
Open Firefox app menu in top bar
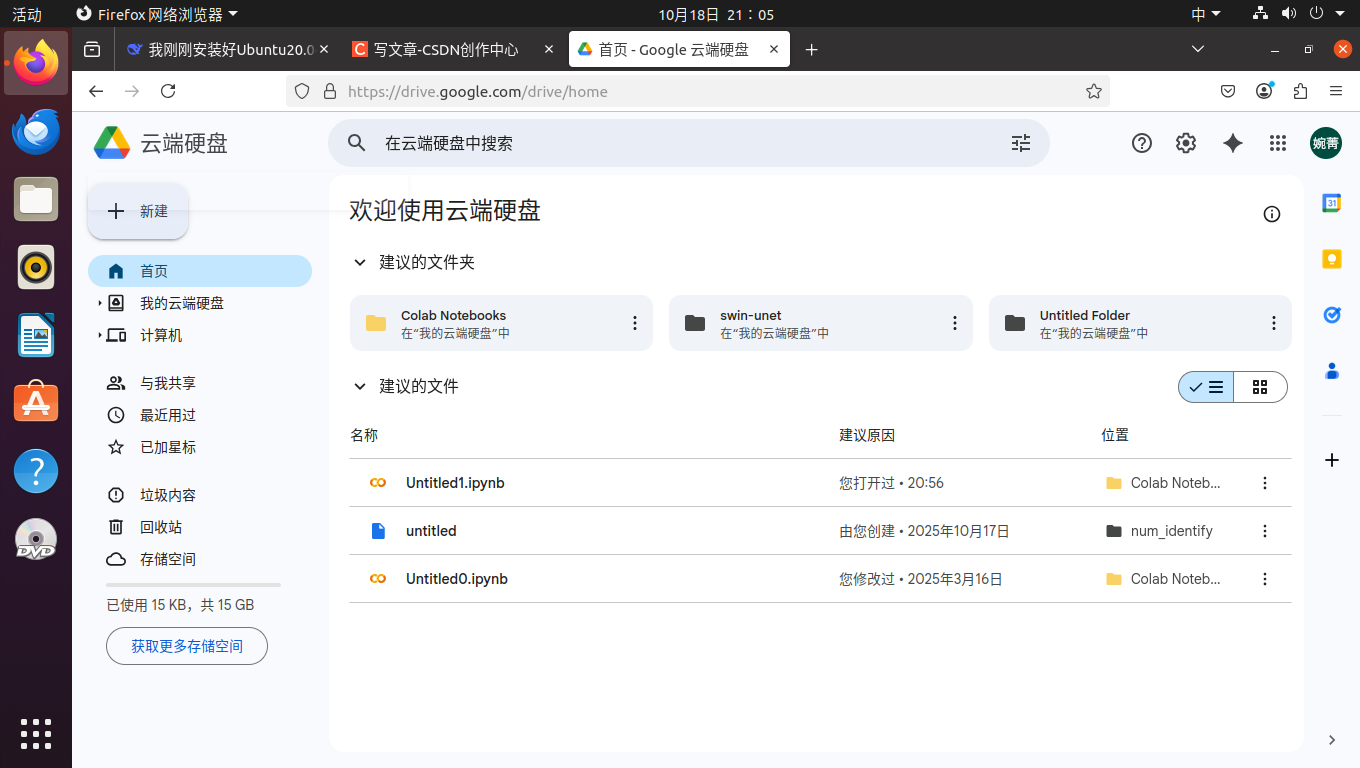158,14
